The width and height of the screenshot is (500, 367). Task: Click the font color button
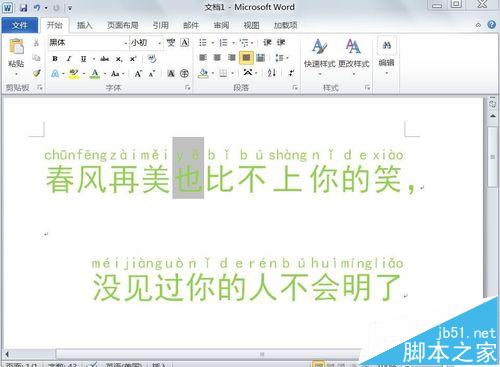click(95, 74)
